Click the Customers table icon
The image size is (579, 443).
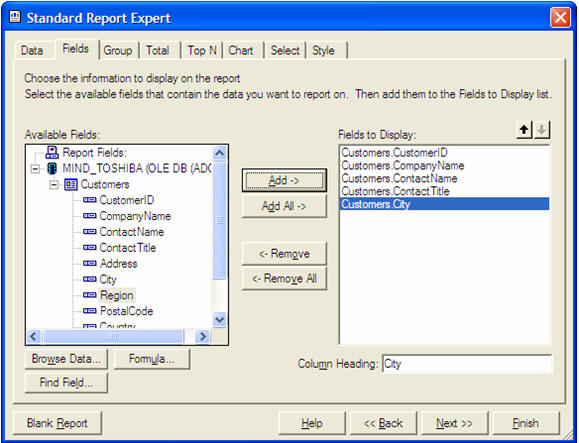[x=71, y=185]
